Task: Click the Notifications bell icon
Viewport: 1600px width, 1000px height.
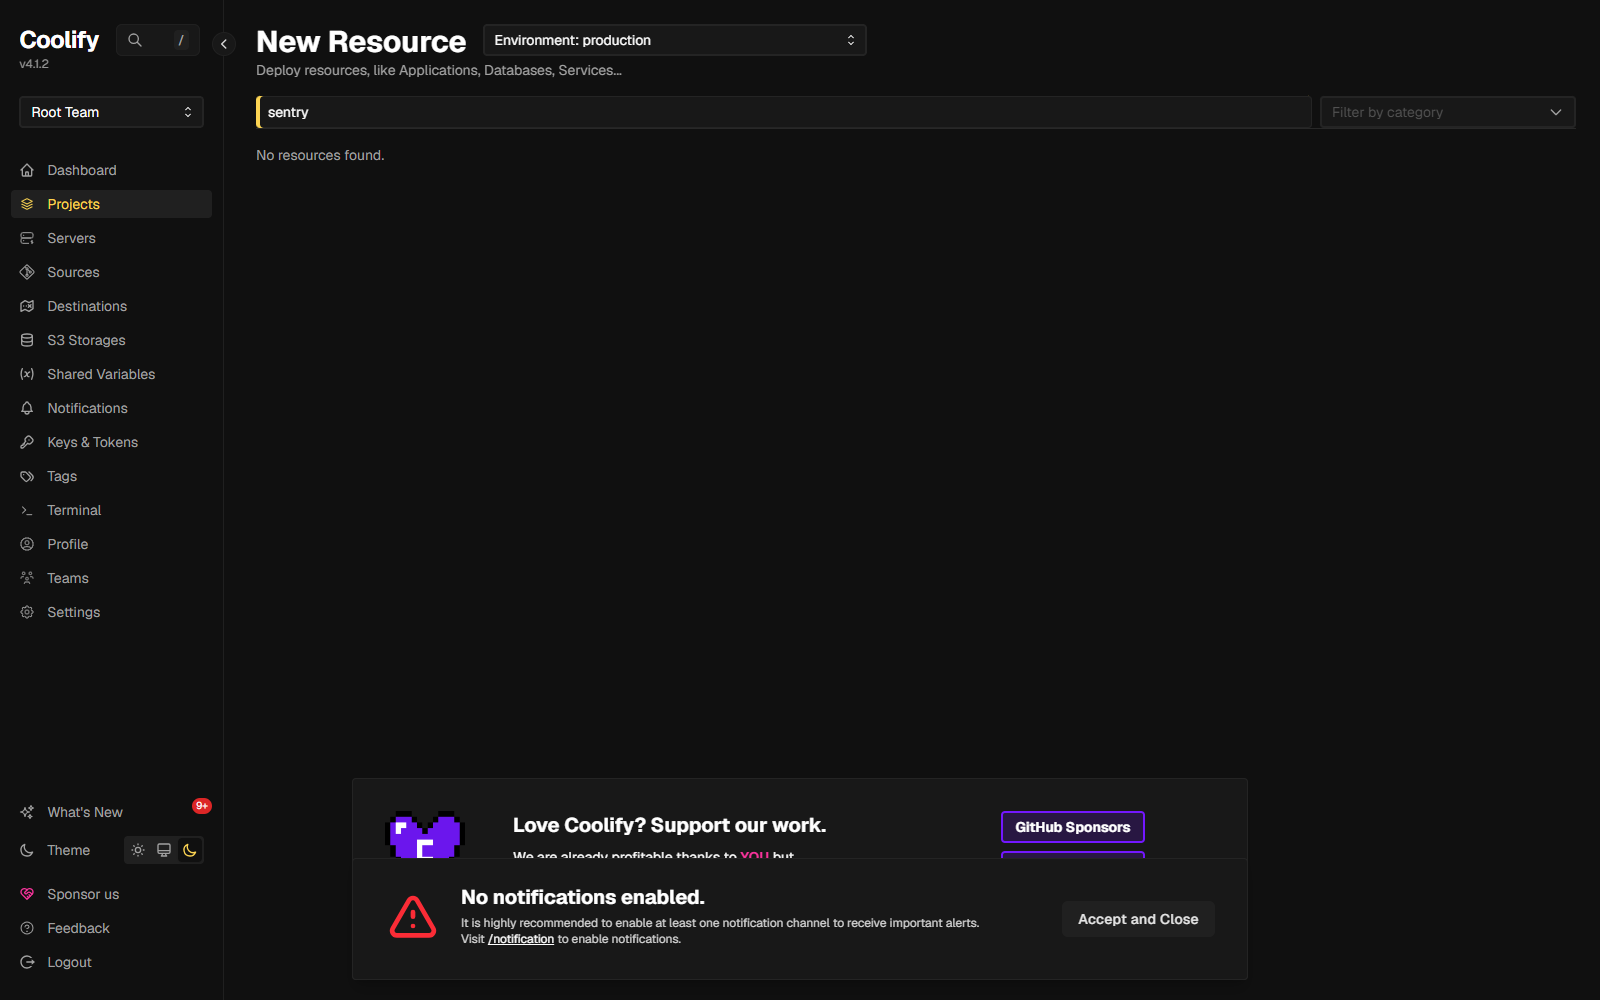Action: (27, 408)
